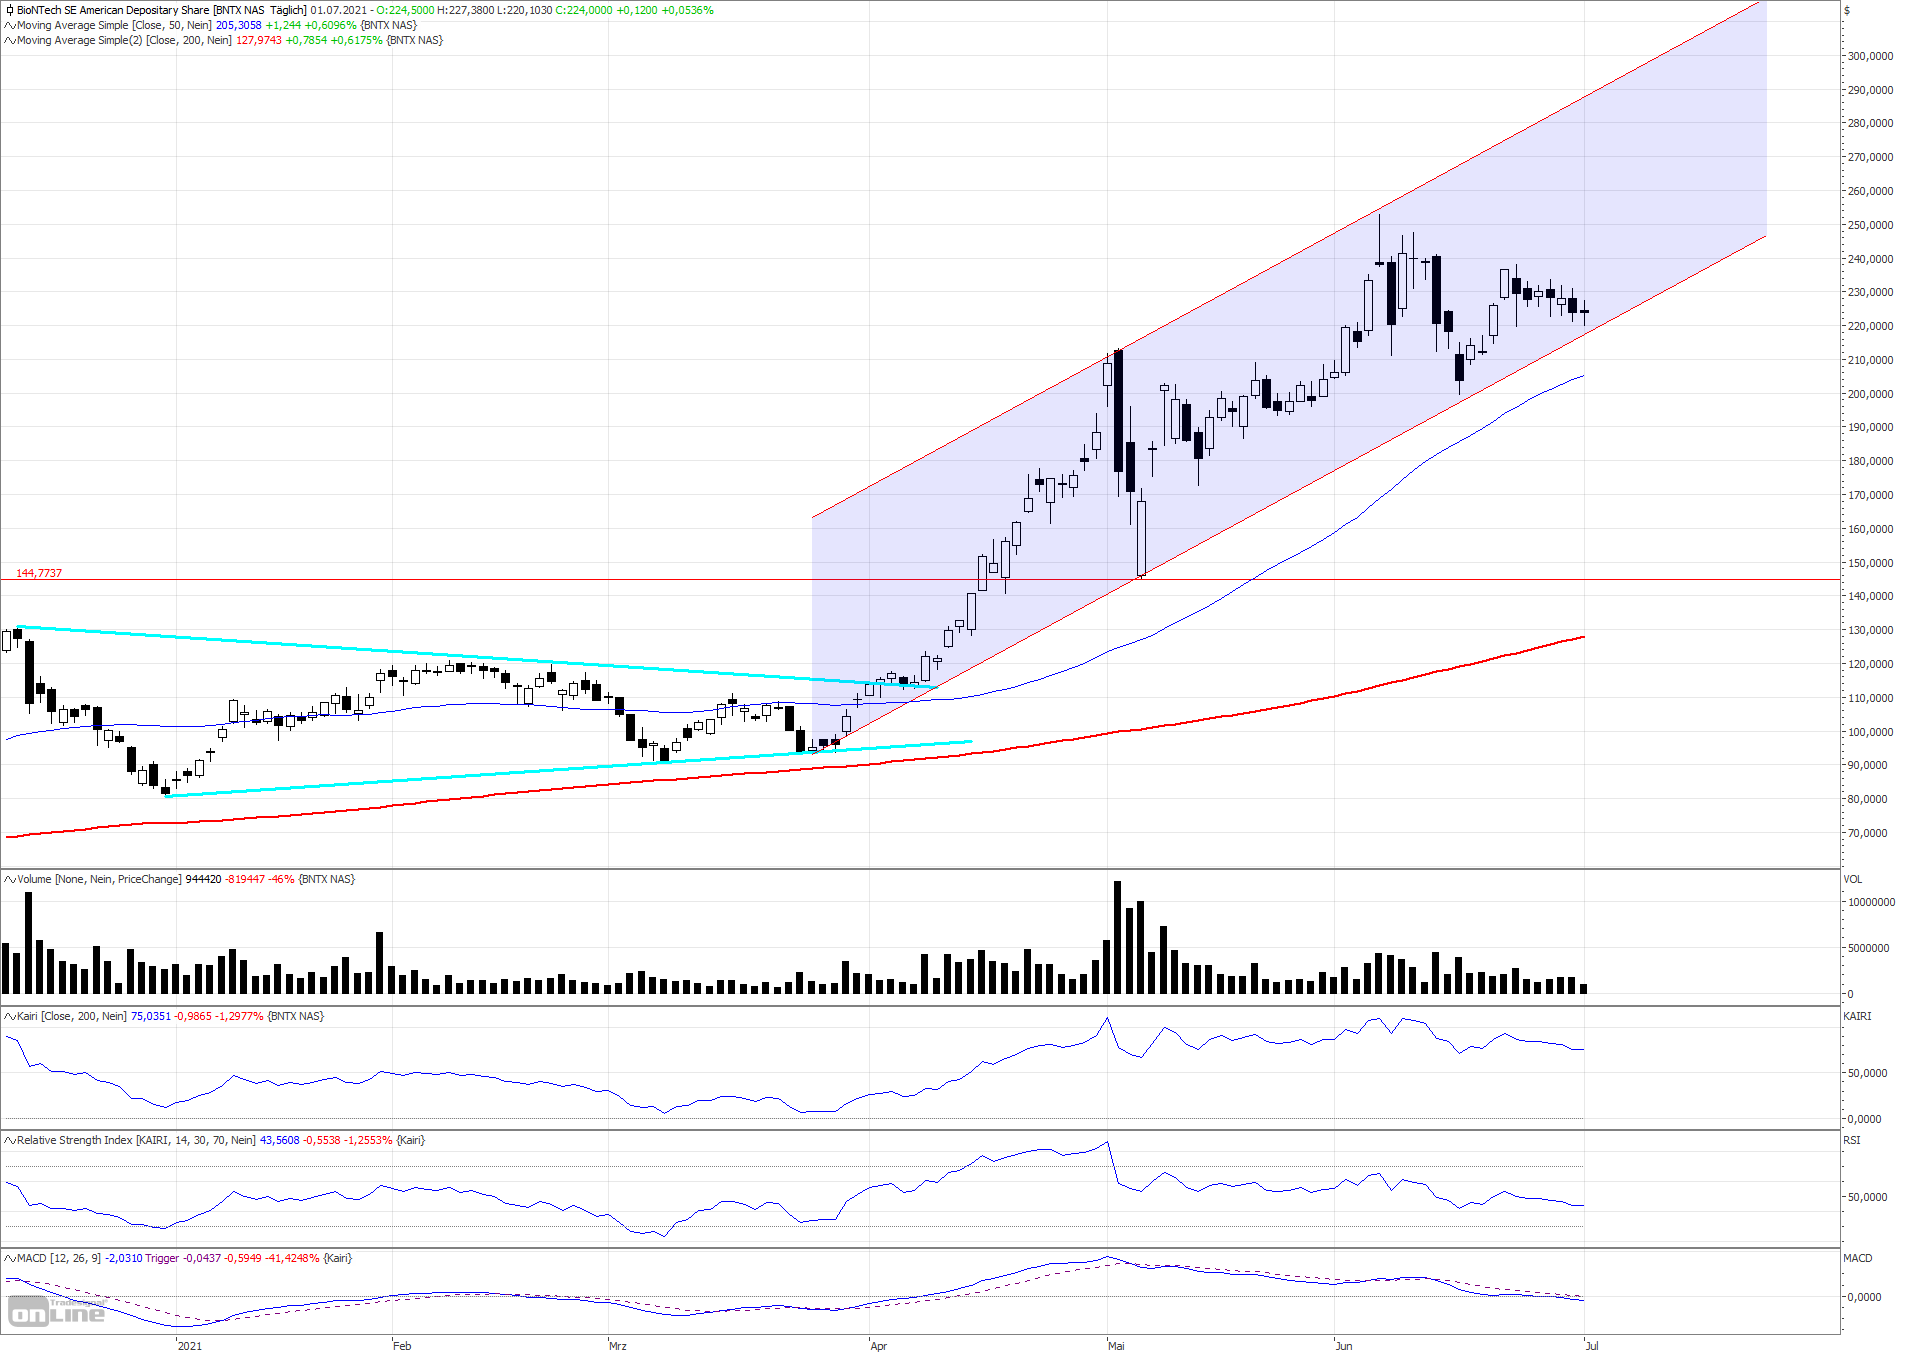Click the MACD panel axis label on right
1905x1353 pixels.
1858,1258
